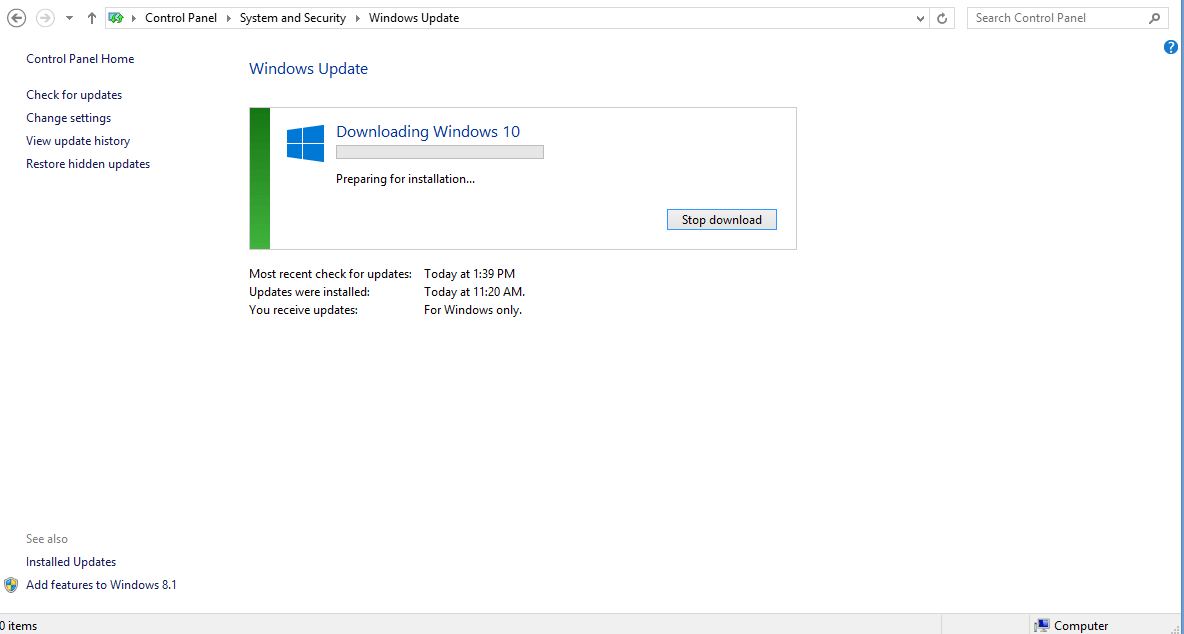Click '0 items' in status bar

(19, 626)
